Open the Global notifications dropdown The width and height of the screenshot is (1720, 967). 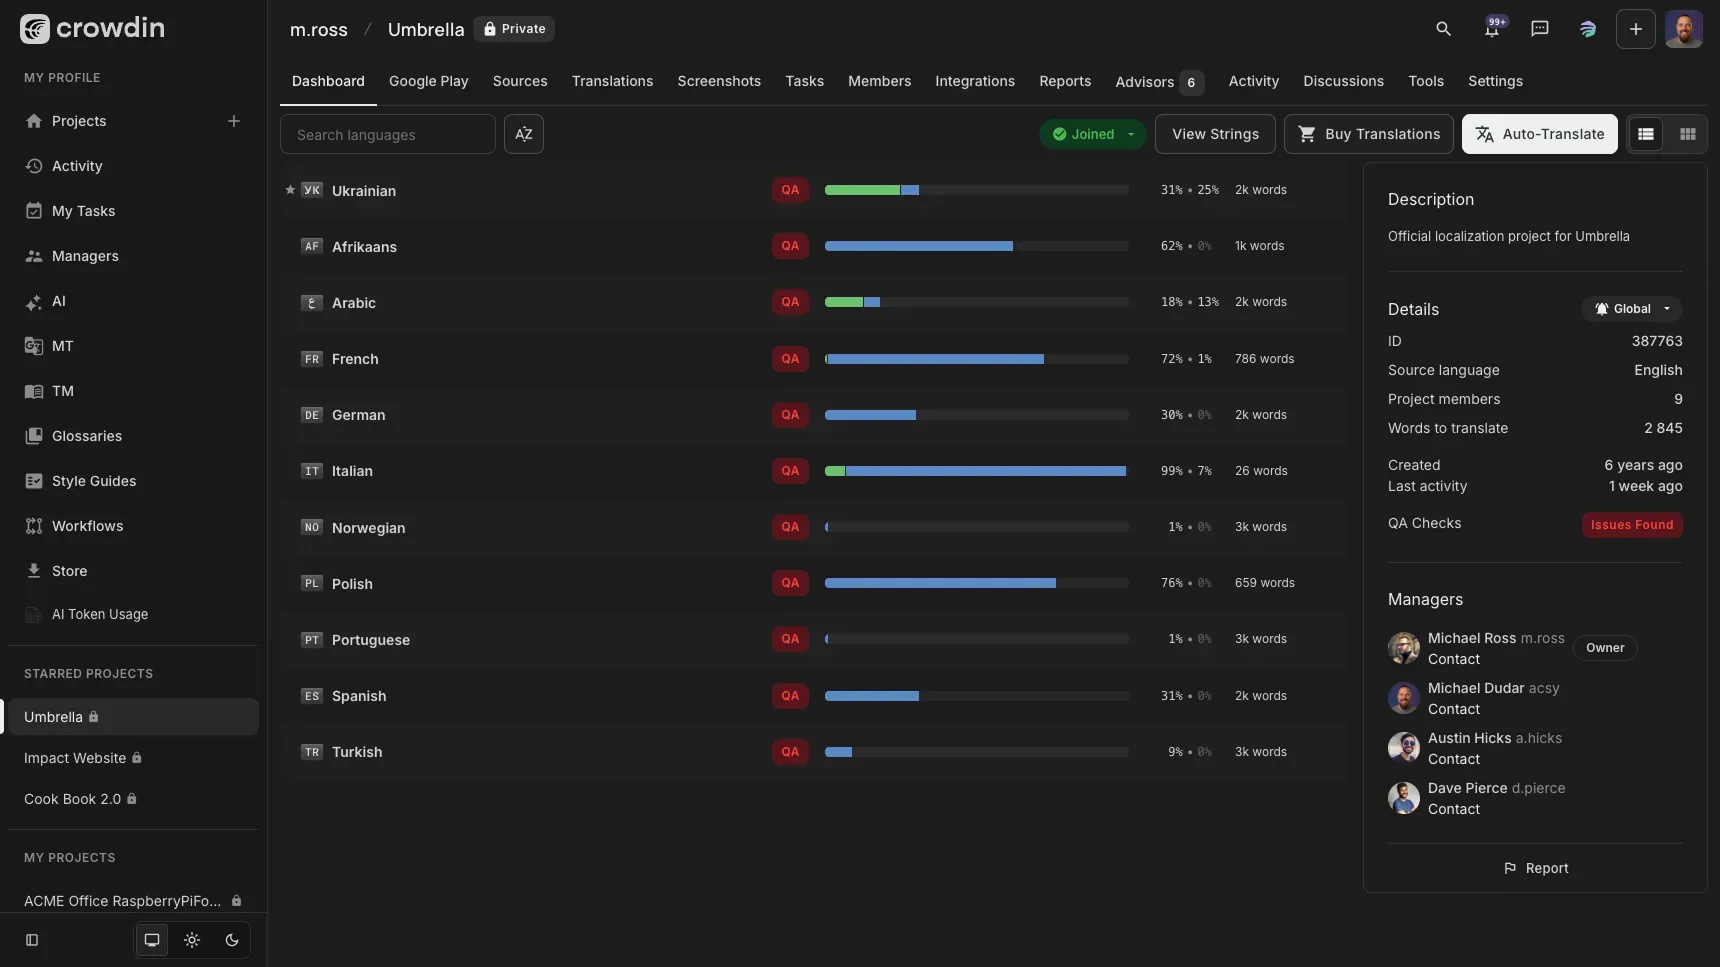[x=1632, y=309]
